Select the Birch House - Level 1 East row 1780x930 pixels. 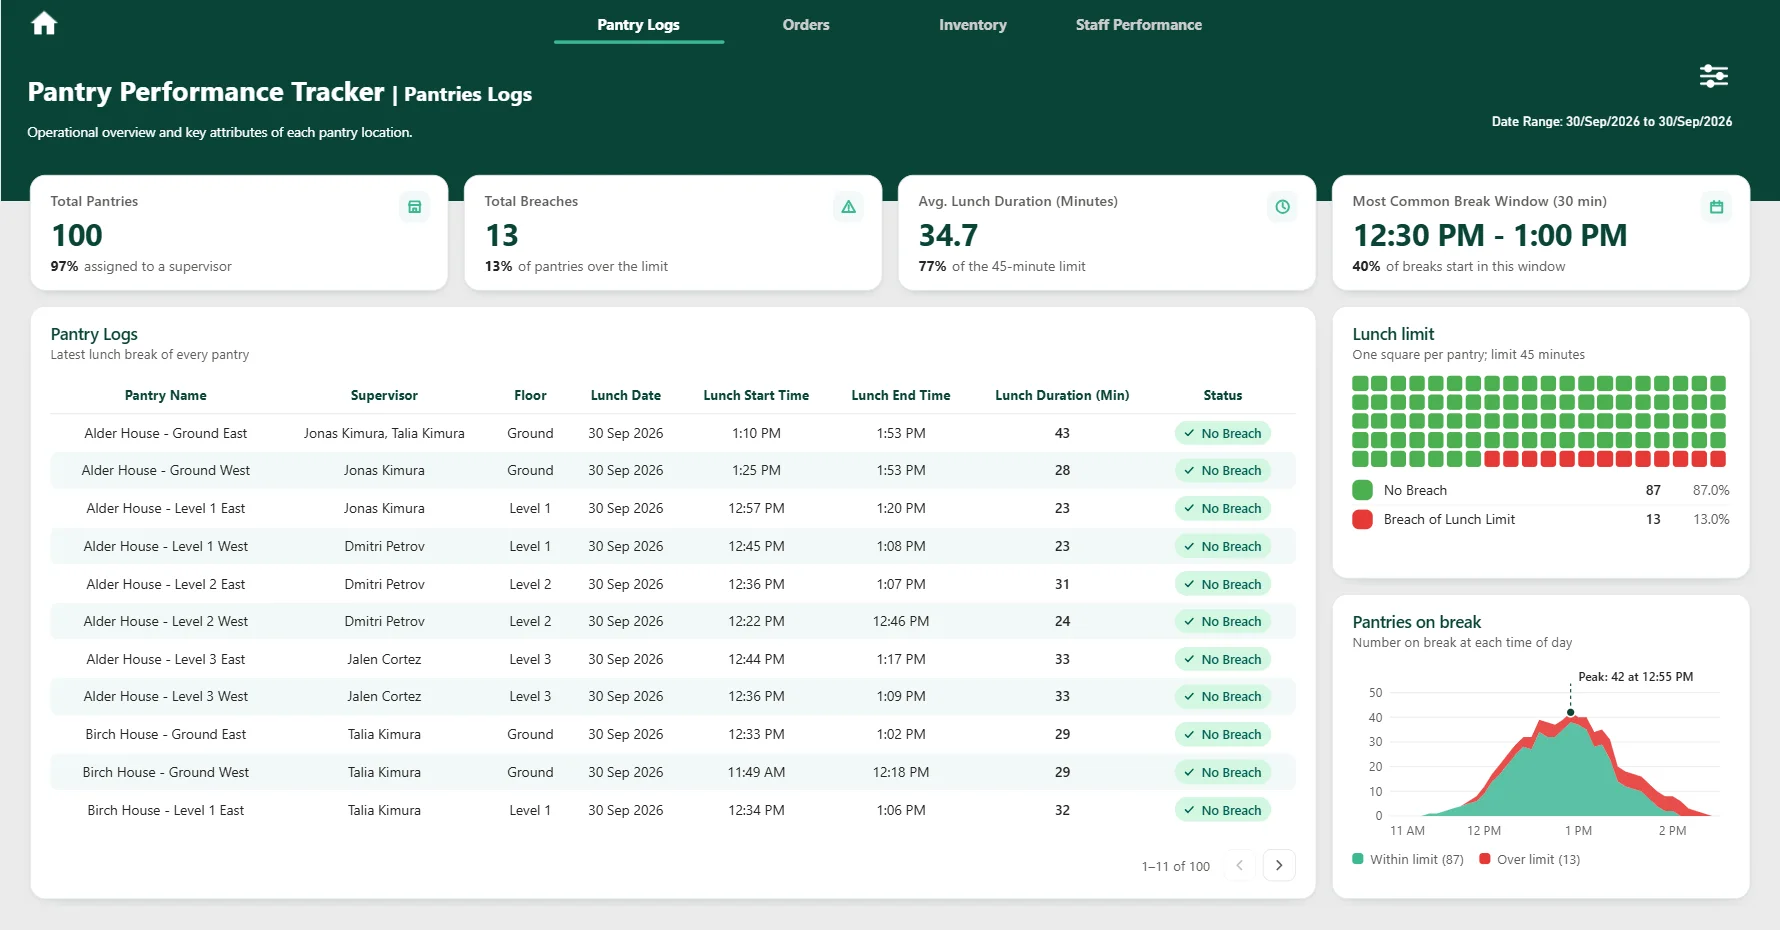click(x=673, y=810)
